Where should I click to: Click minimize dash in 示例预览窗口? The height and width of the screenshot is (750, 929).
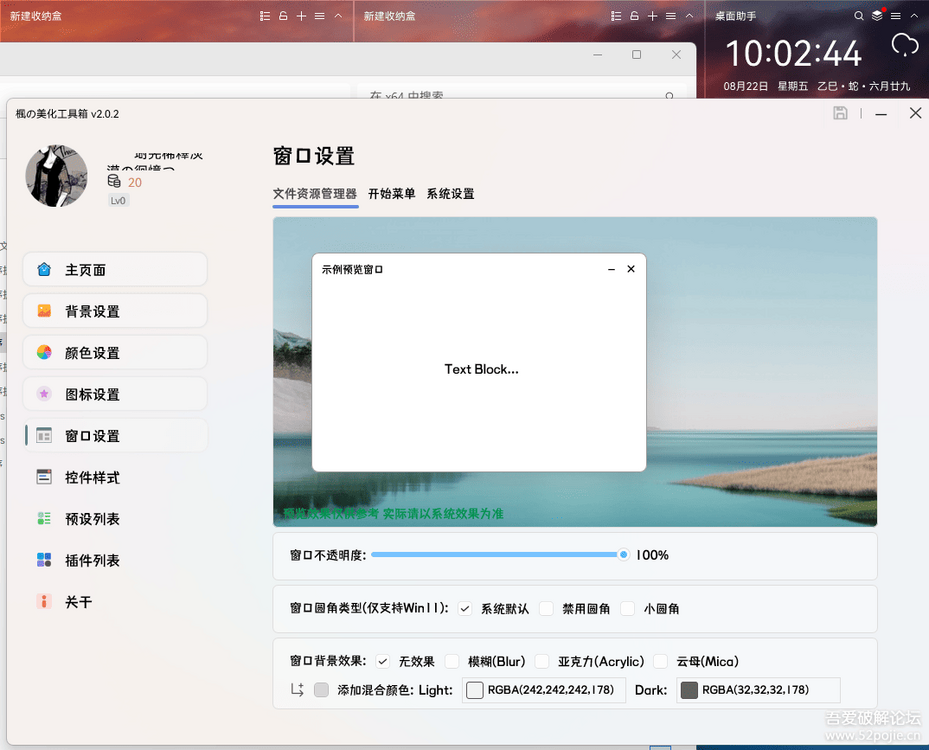pyautogui.click(x=611, y=270)
